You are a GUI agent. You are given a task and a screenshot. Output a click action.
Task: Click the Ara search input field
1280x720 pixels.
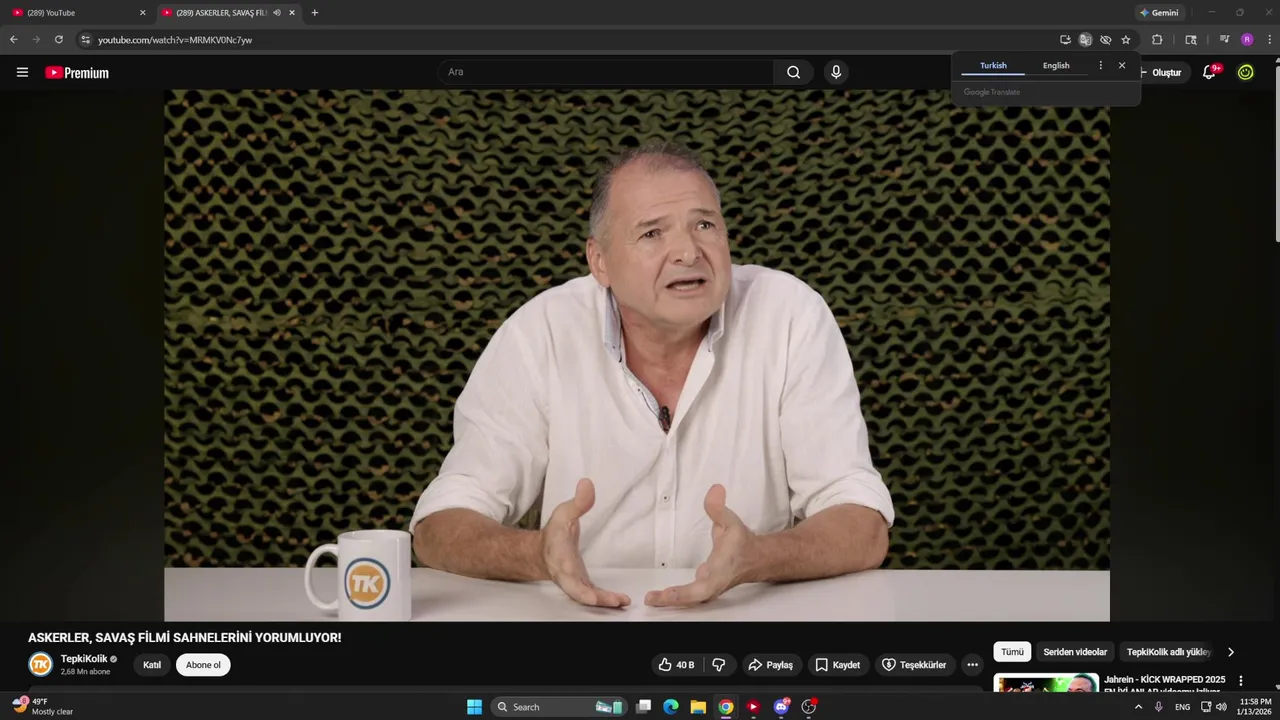tap(606, 72)
